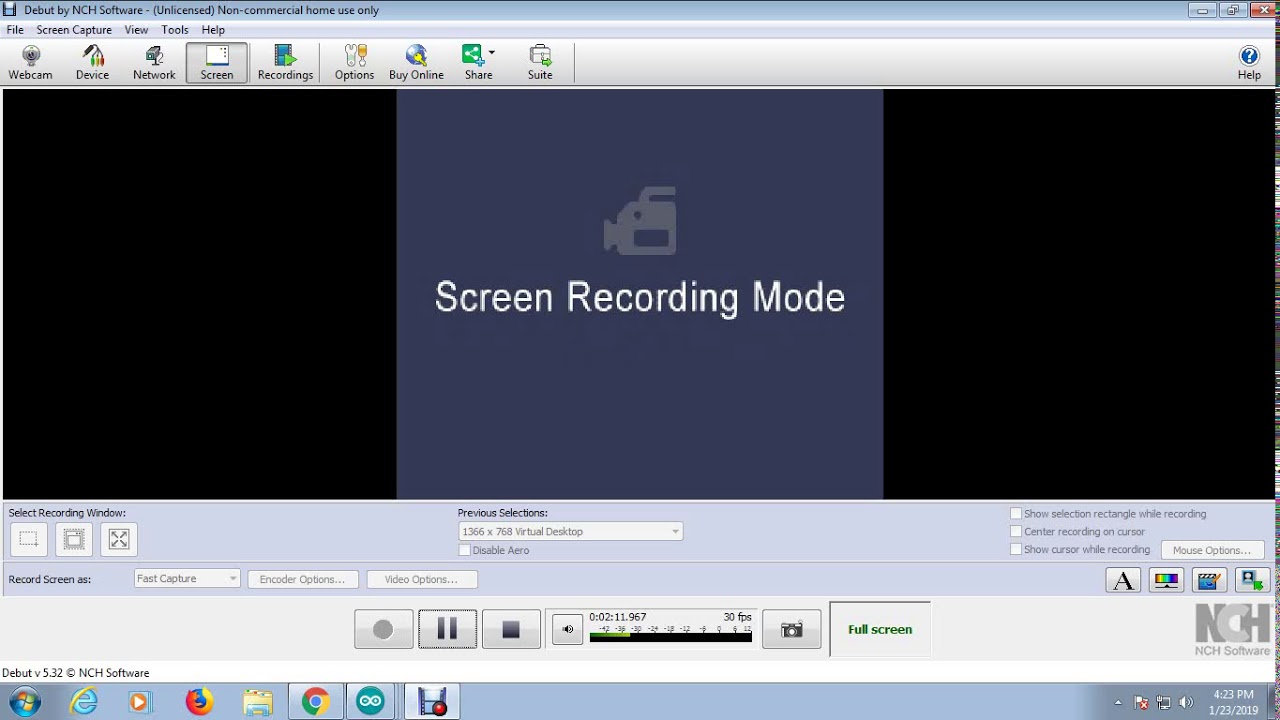Open the Windows Start menu
The width and height of the screenshot is (1280, 720).
coord(23,702)
